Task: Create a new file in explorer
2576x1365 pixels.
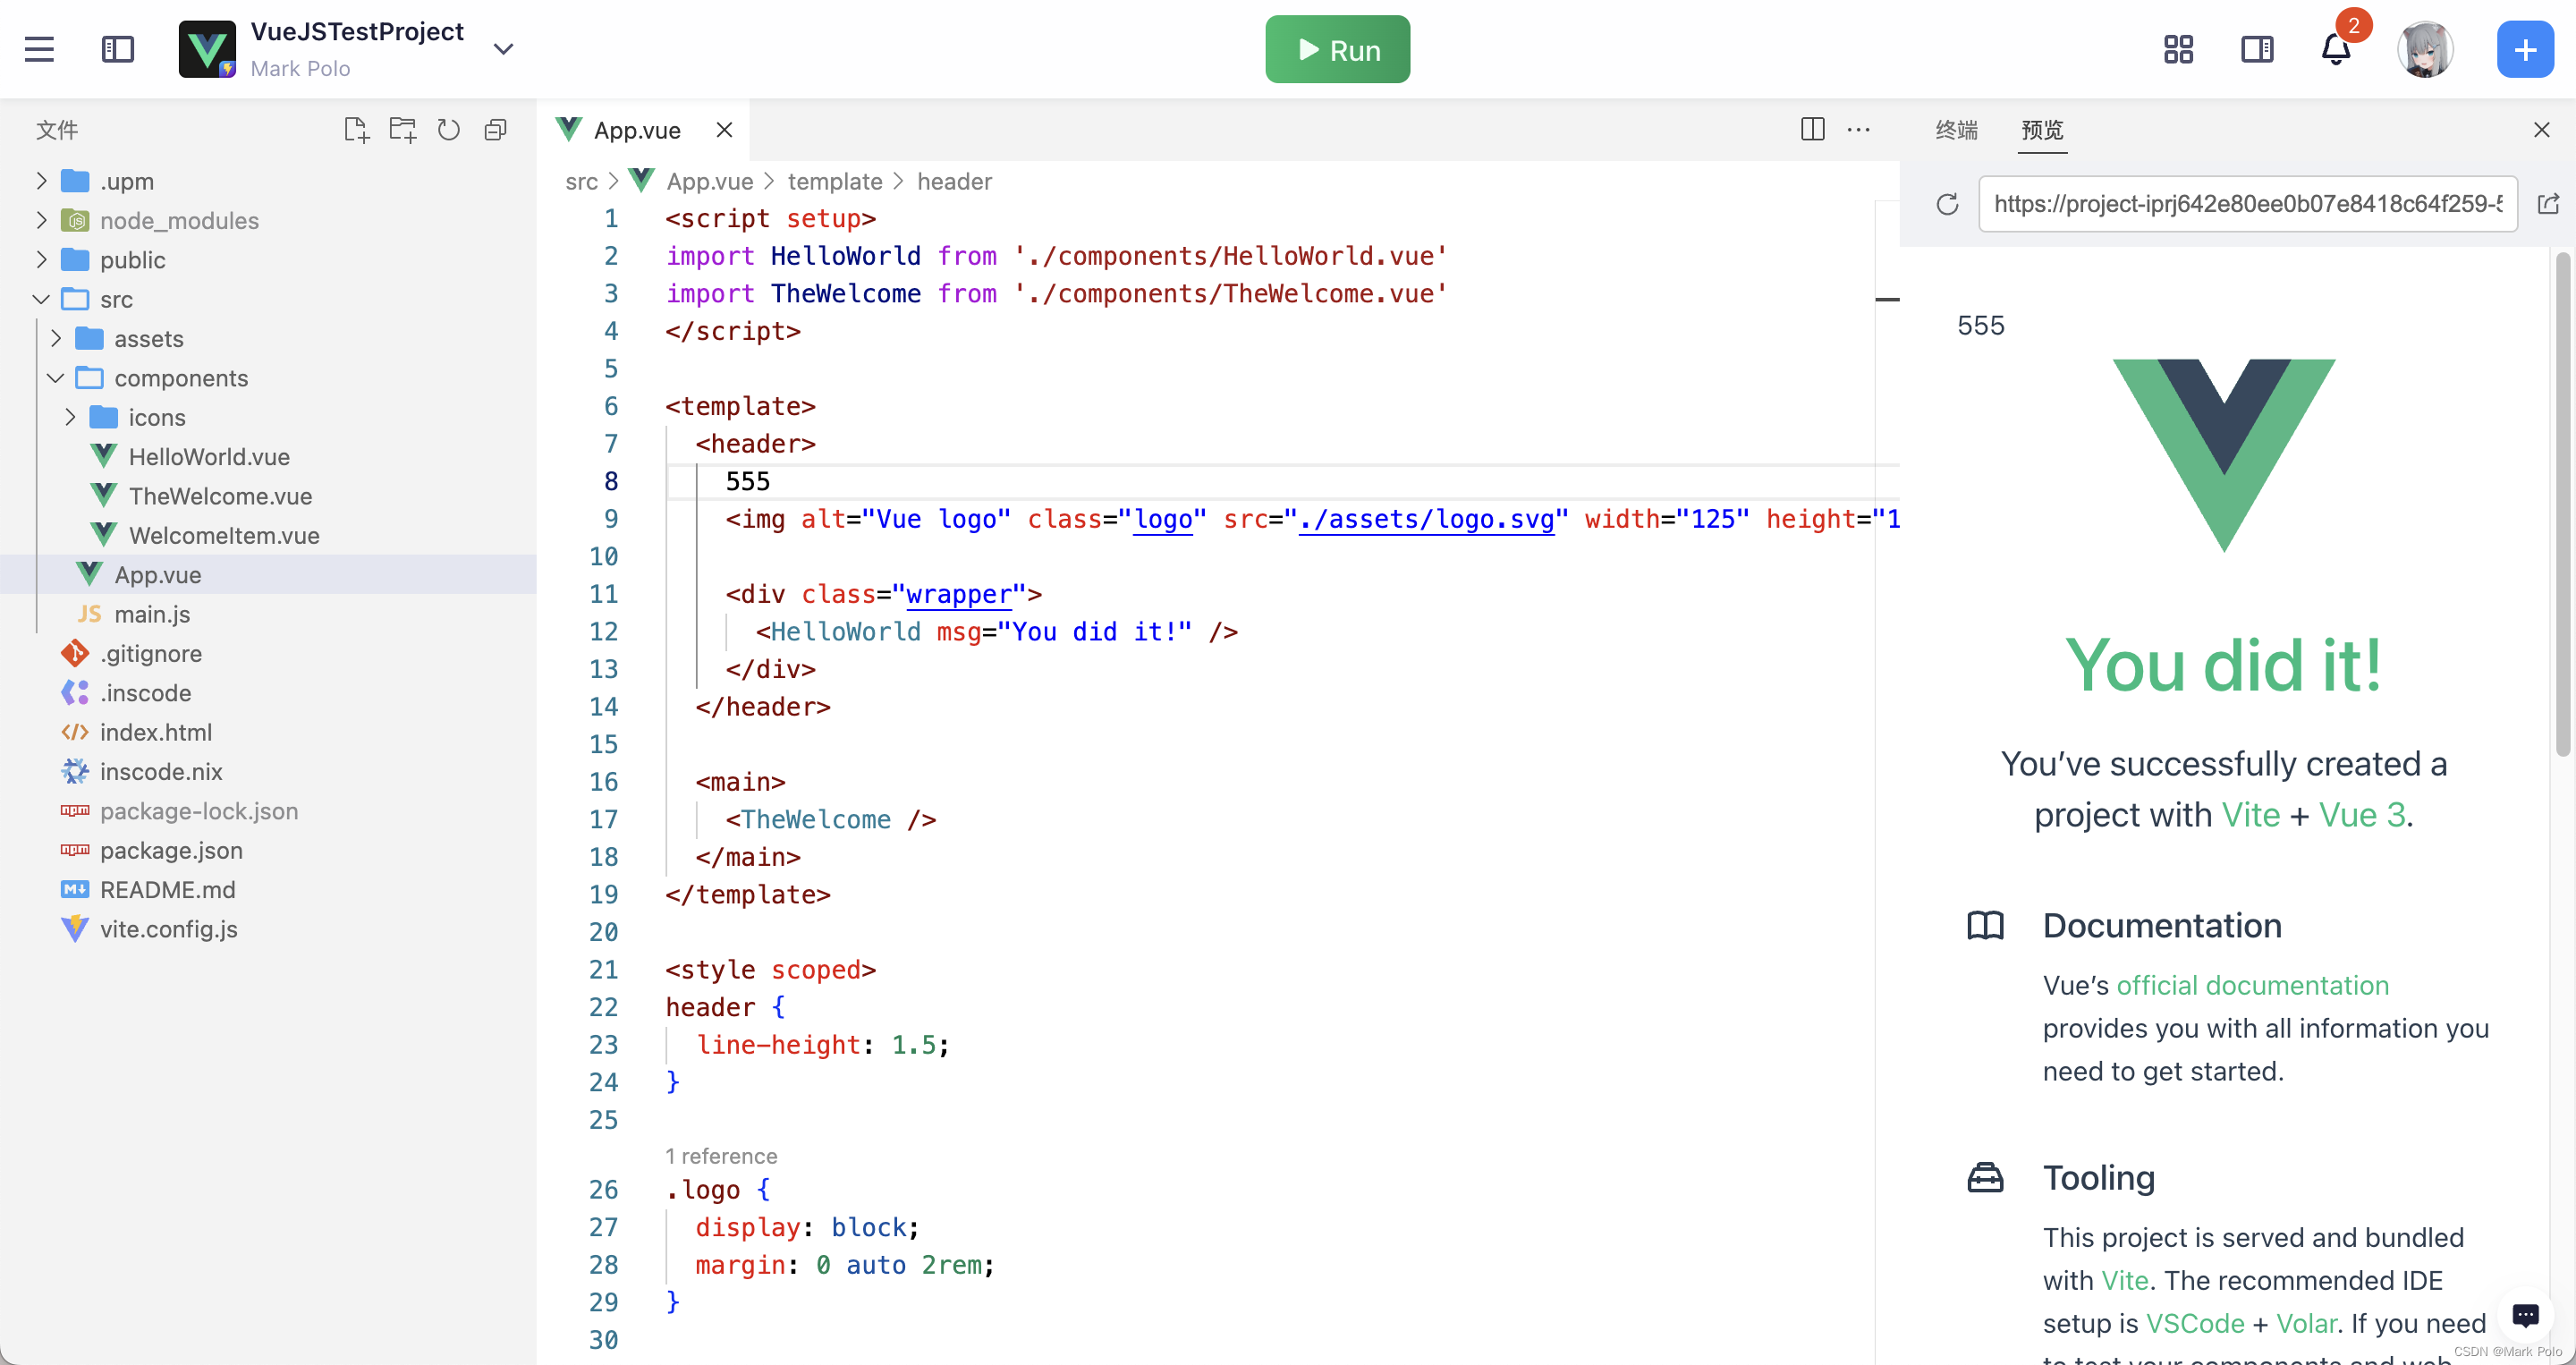Action: click(356, 130)
